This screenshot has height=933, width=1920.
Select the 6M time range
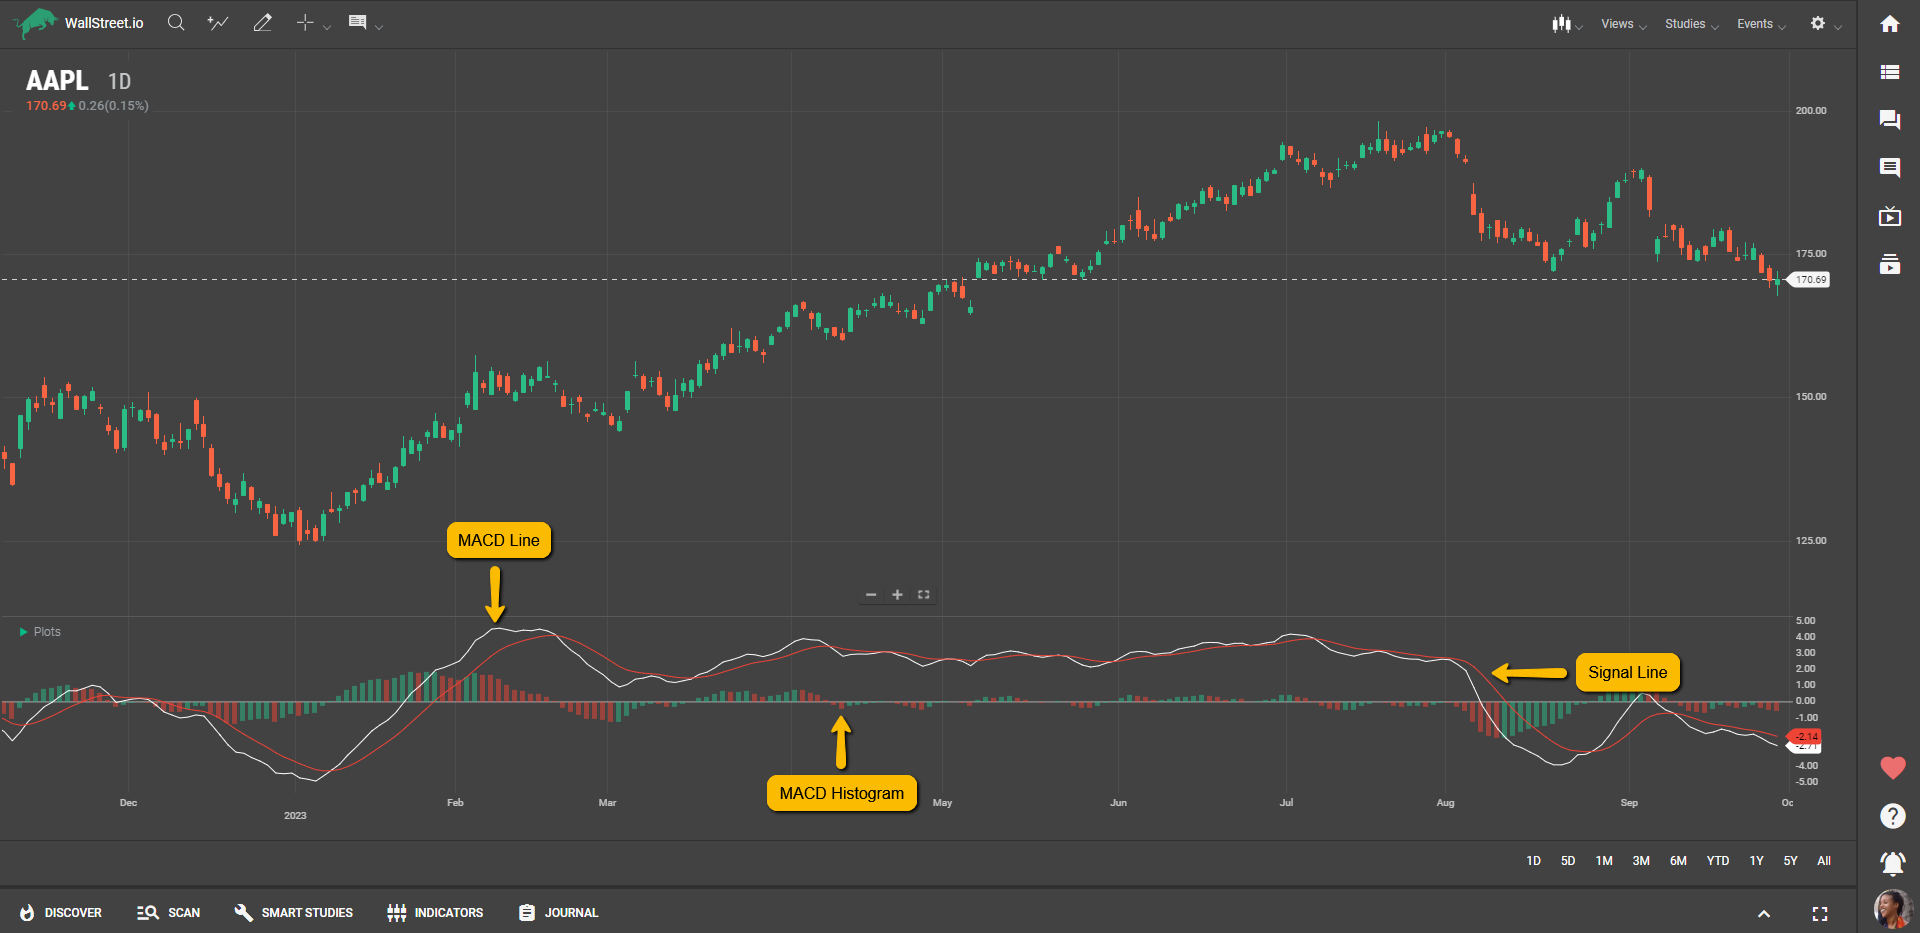[1678, 861]
